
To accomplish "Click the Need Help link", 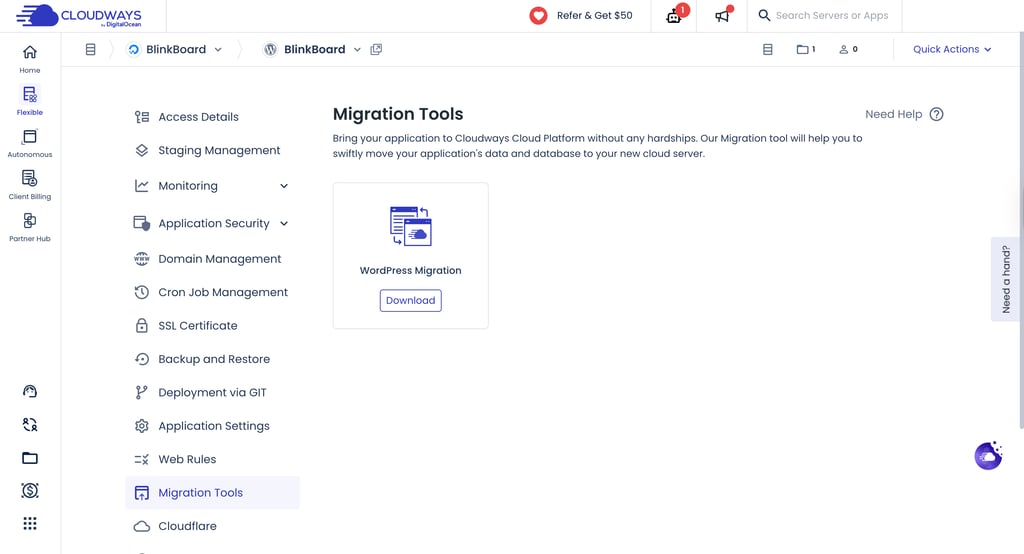I will coord(893,114).
